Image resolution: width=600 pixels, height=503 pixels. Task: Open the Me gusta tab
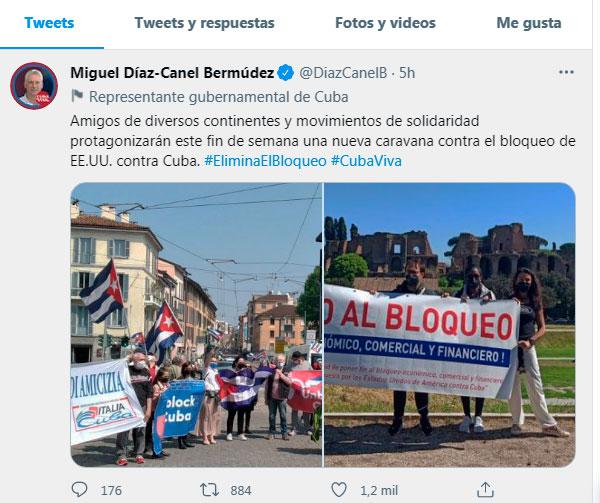529,23
